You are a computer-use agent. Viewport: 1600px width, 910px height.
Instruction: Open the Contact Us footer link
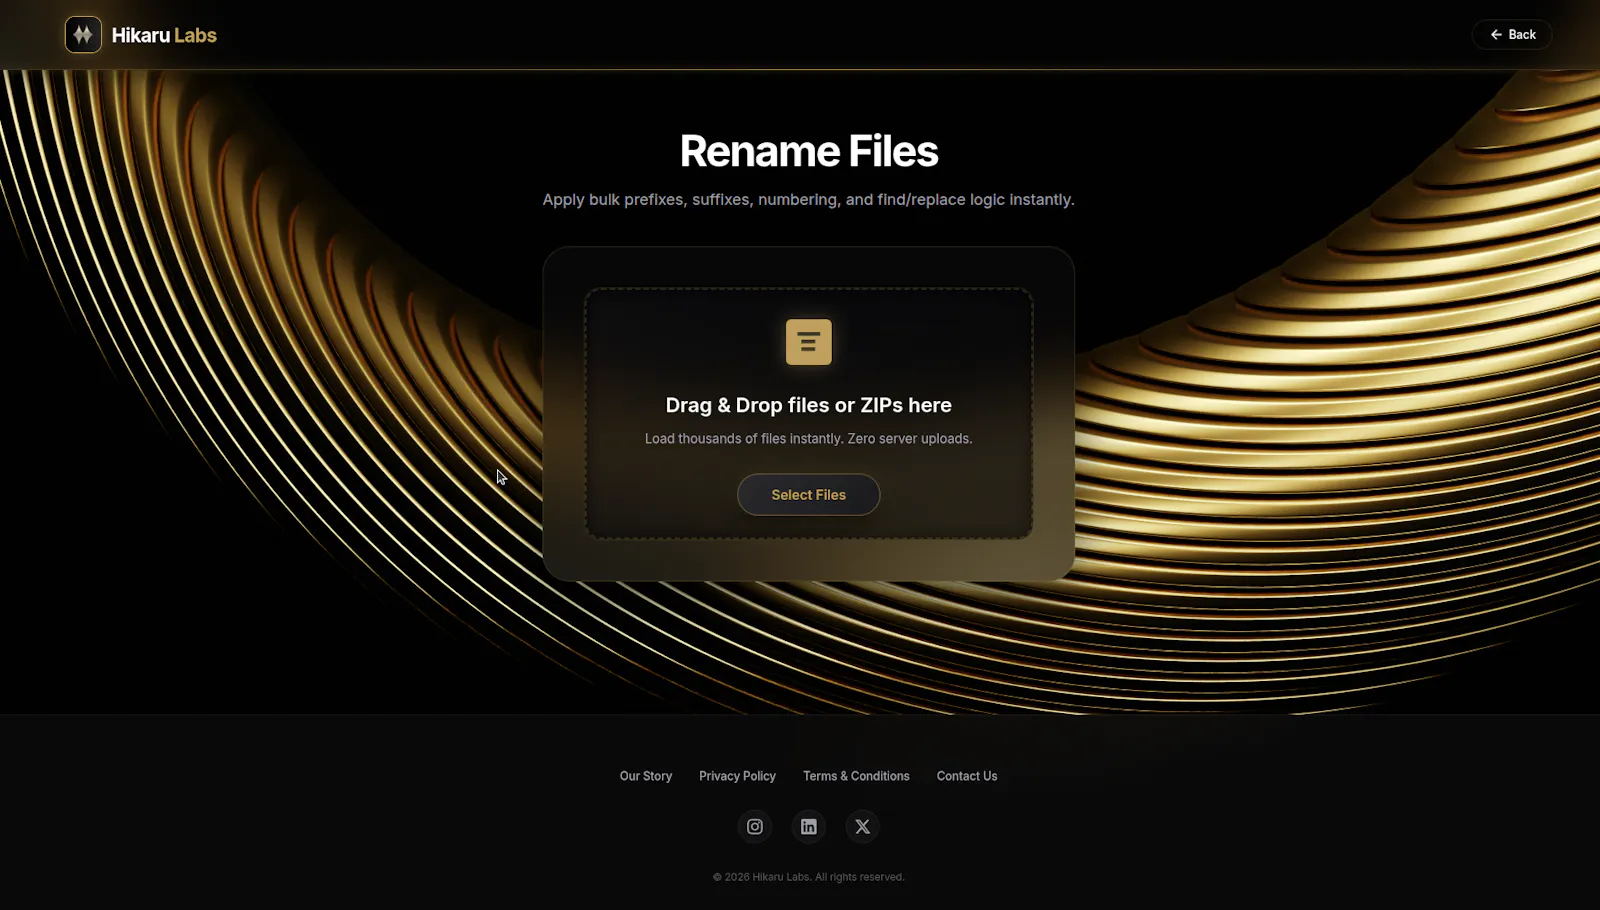click(967, 776)
